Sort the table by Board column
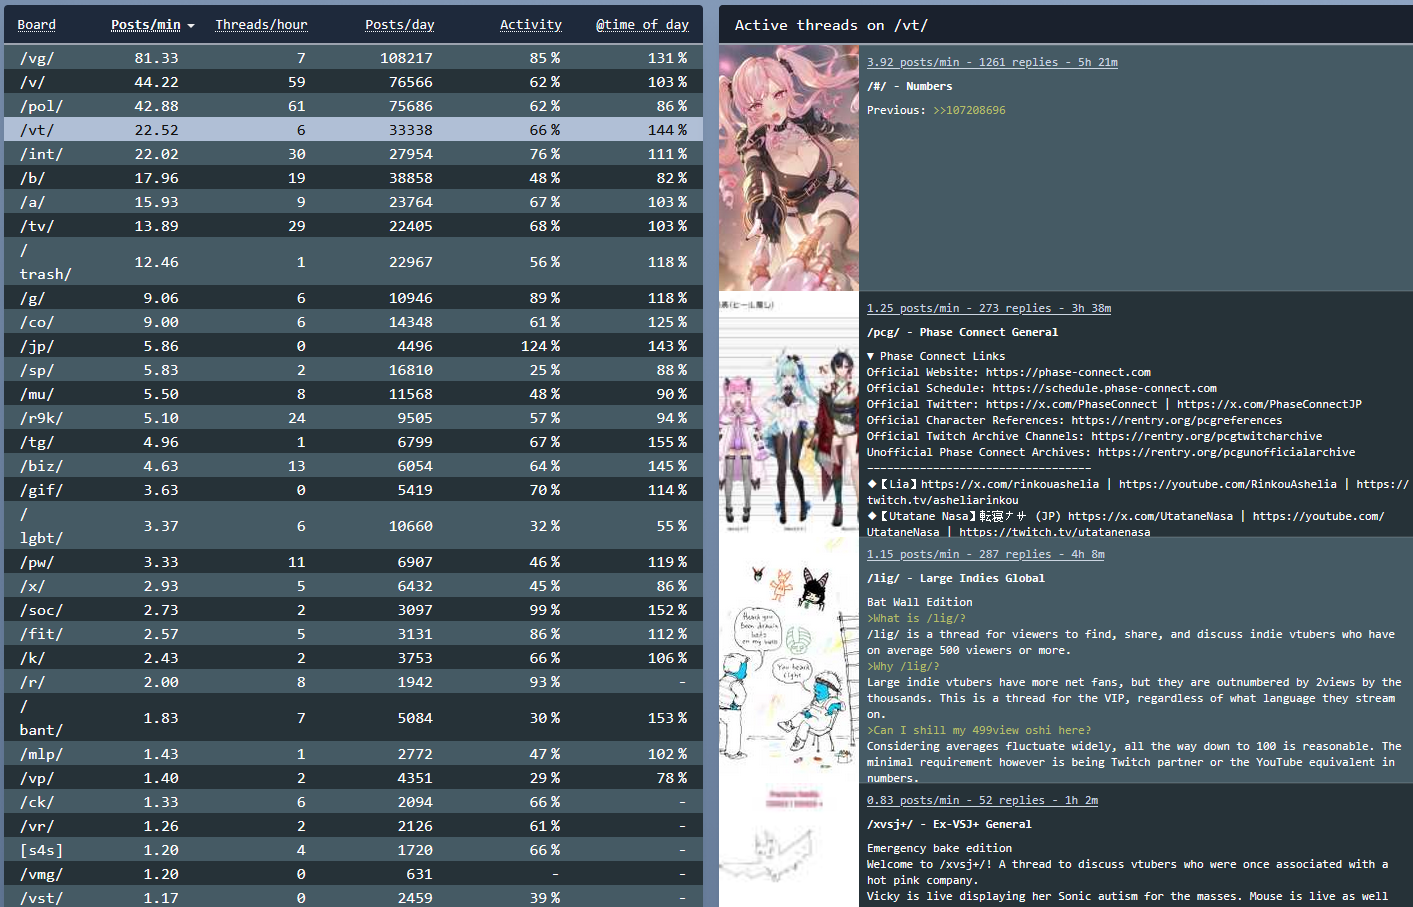1413x907 pixels. coord(37,25)
